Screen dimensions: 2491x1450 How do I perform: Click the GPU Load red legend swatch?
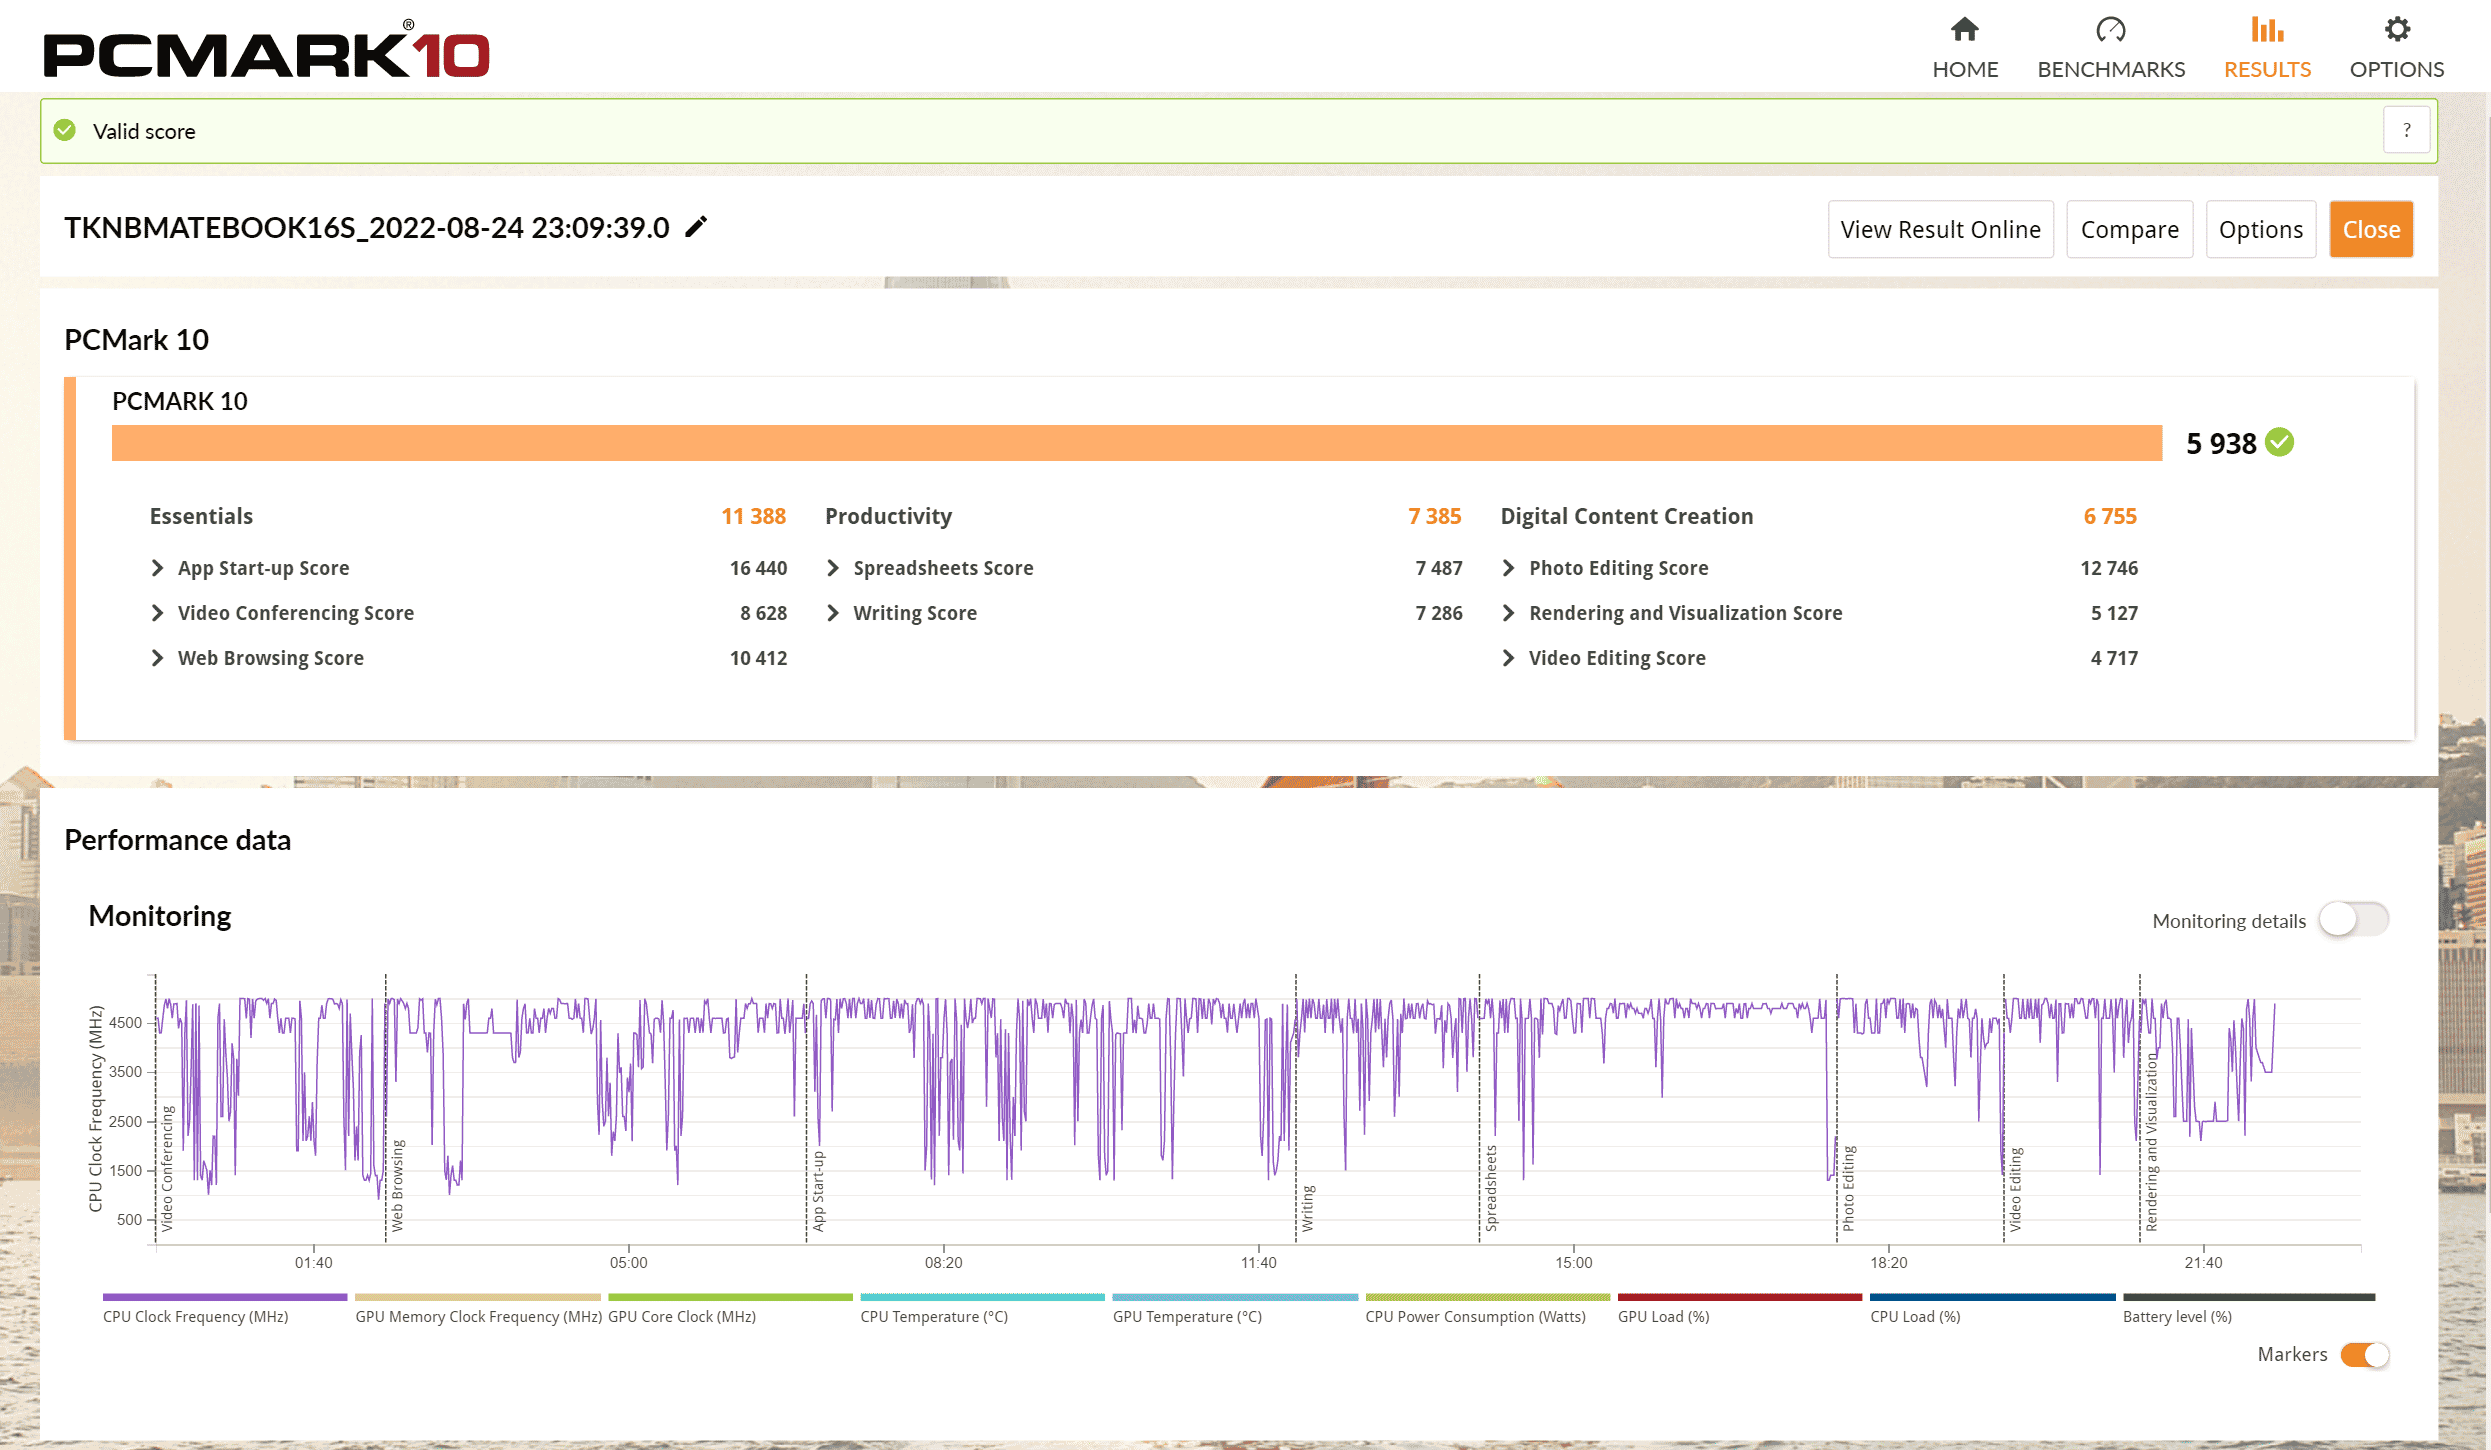(x=1739, y=1297)
